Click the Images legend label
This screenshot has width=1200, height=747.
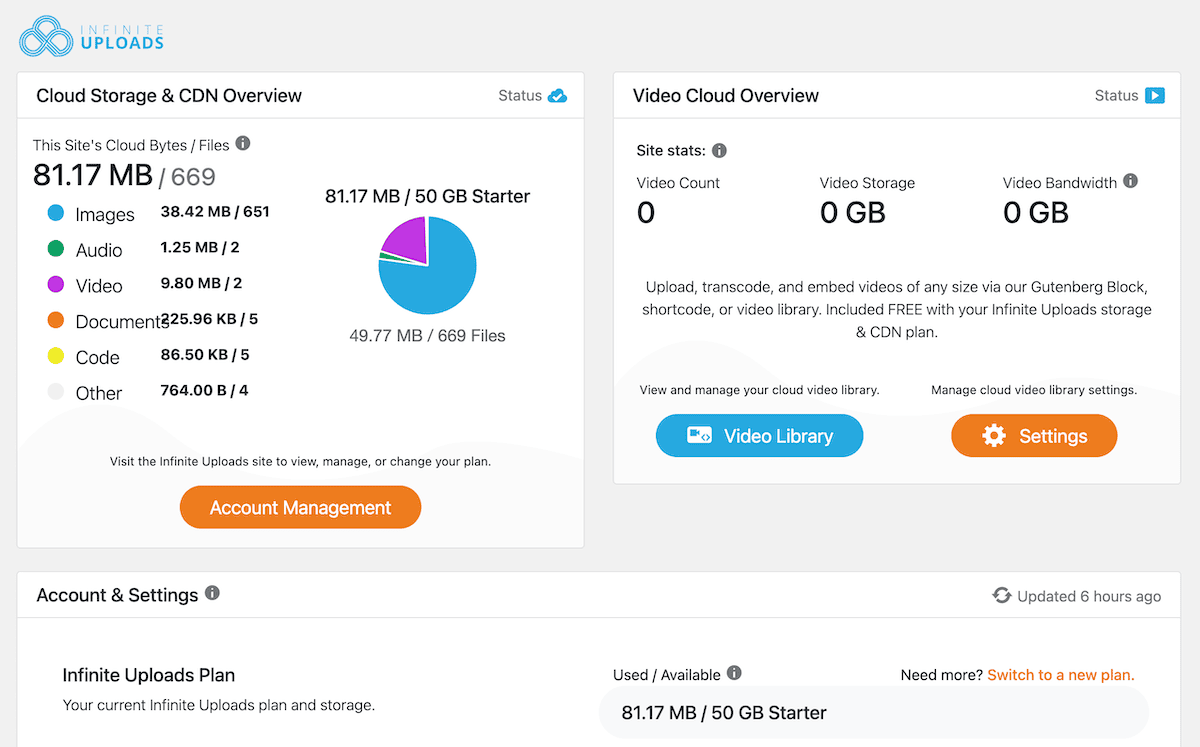pos(105,215)
